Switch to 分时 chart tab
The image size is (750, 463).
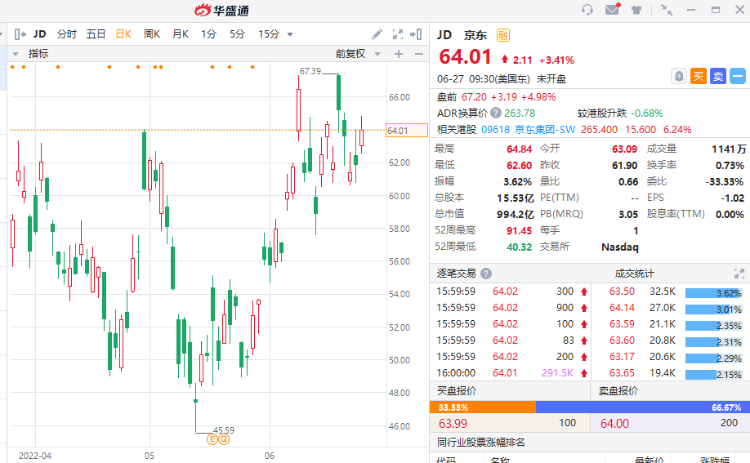pos(66,34)
